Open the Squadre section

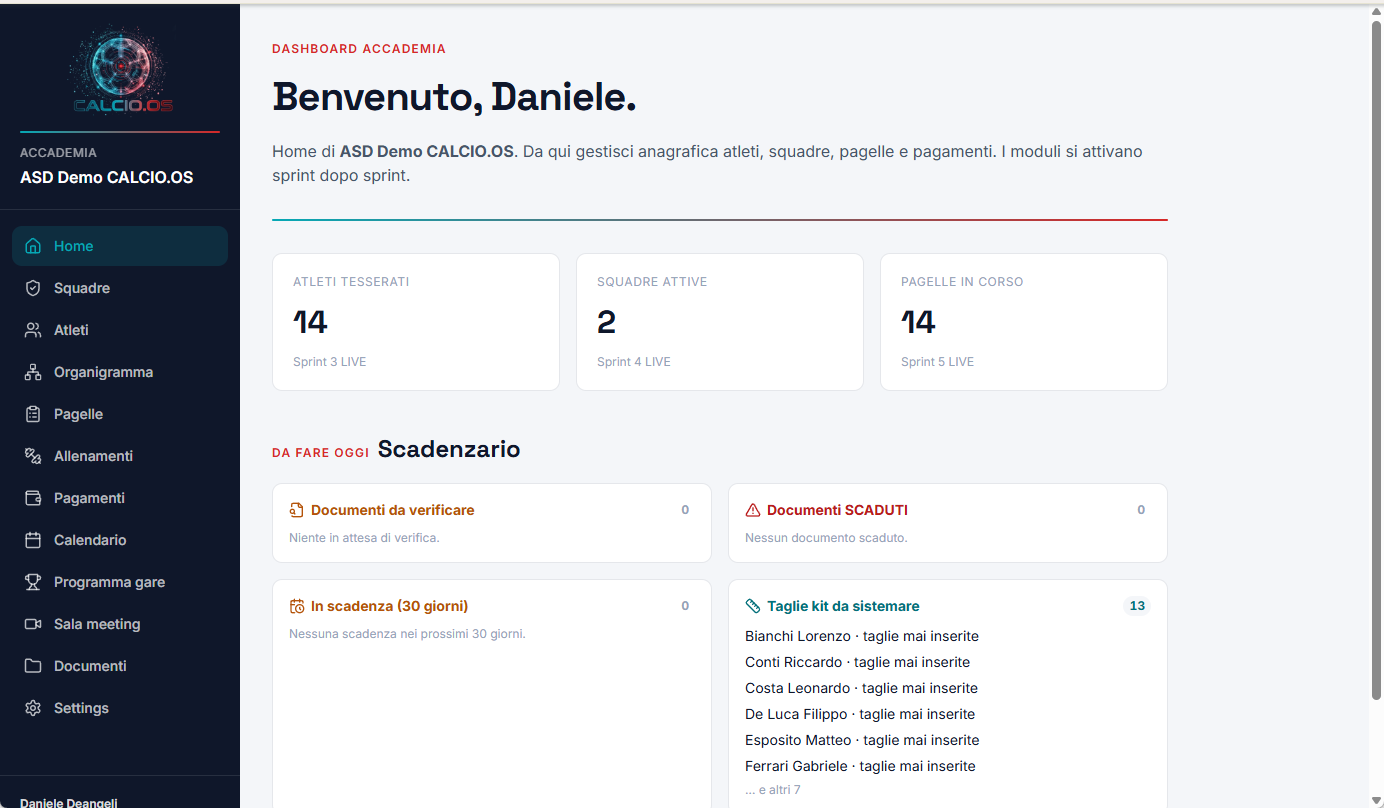(x=120, y=288)
